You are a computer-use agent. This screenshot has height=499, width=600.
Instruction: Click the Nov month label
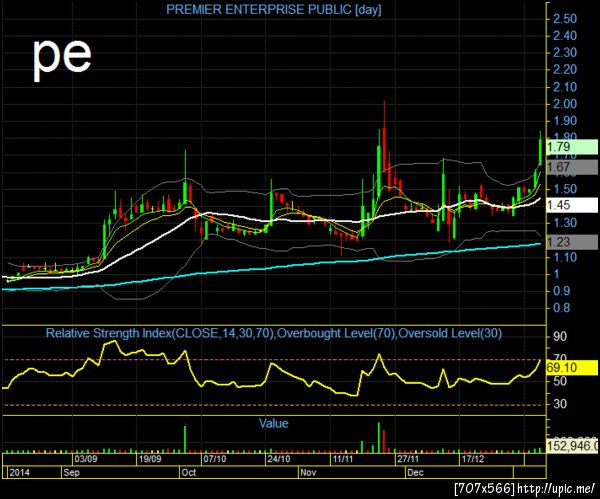(x=308, y=472)
